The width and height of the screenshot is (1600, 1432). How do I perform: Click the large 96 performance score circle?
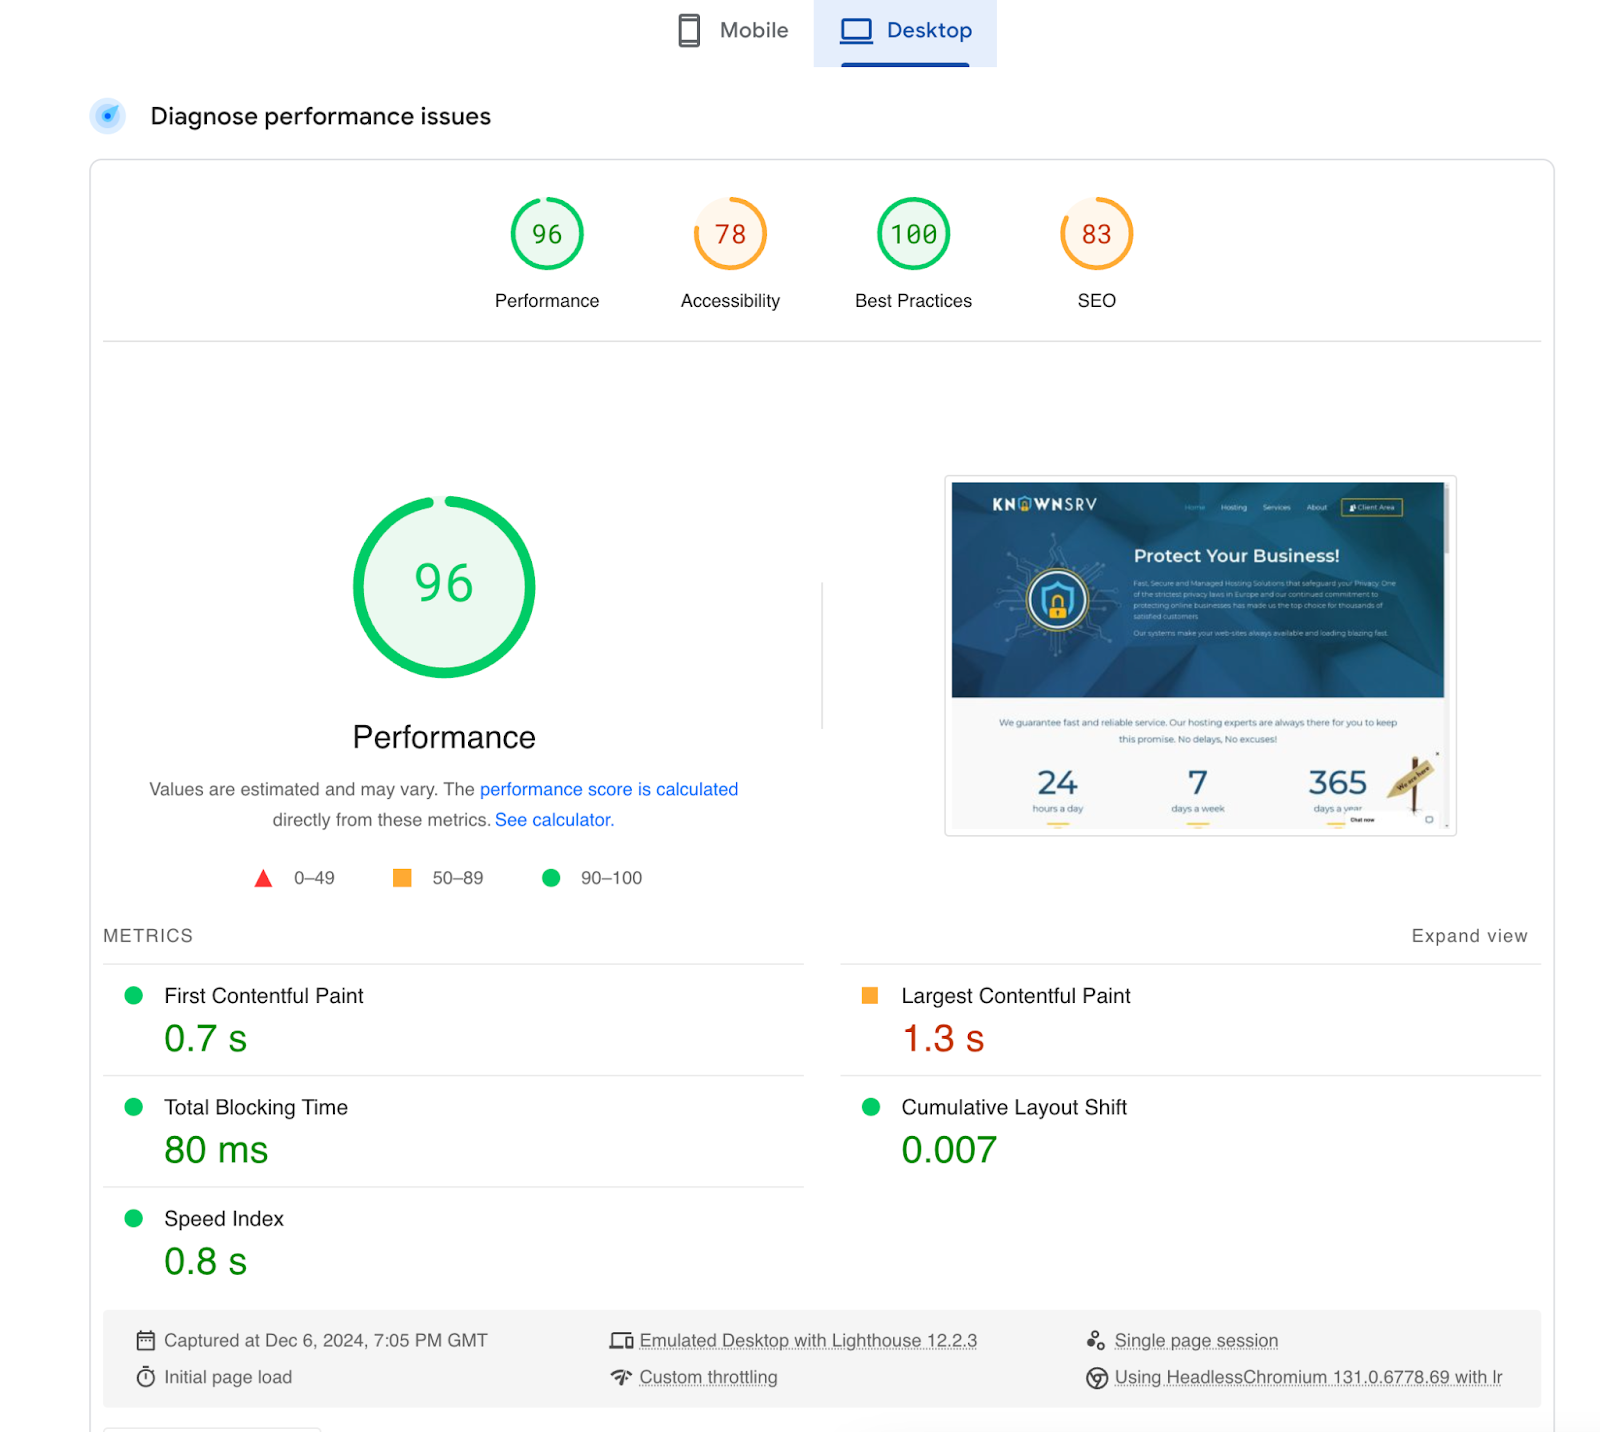[444, 587]
